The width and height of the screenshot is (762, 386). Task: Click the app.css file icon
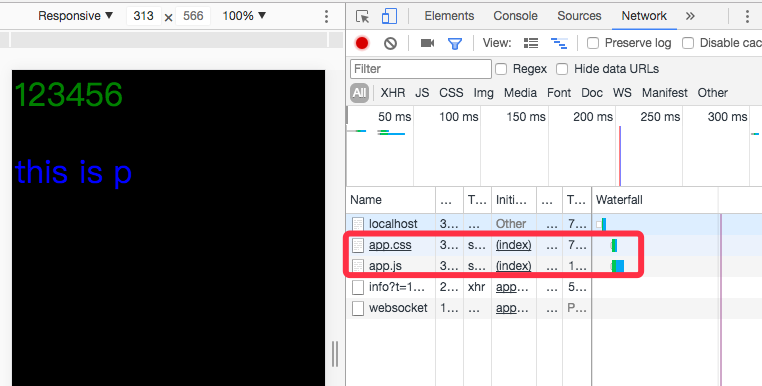(x=358, y=246)
